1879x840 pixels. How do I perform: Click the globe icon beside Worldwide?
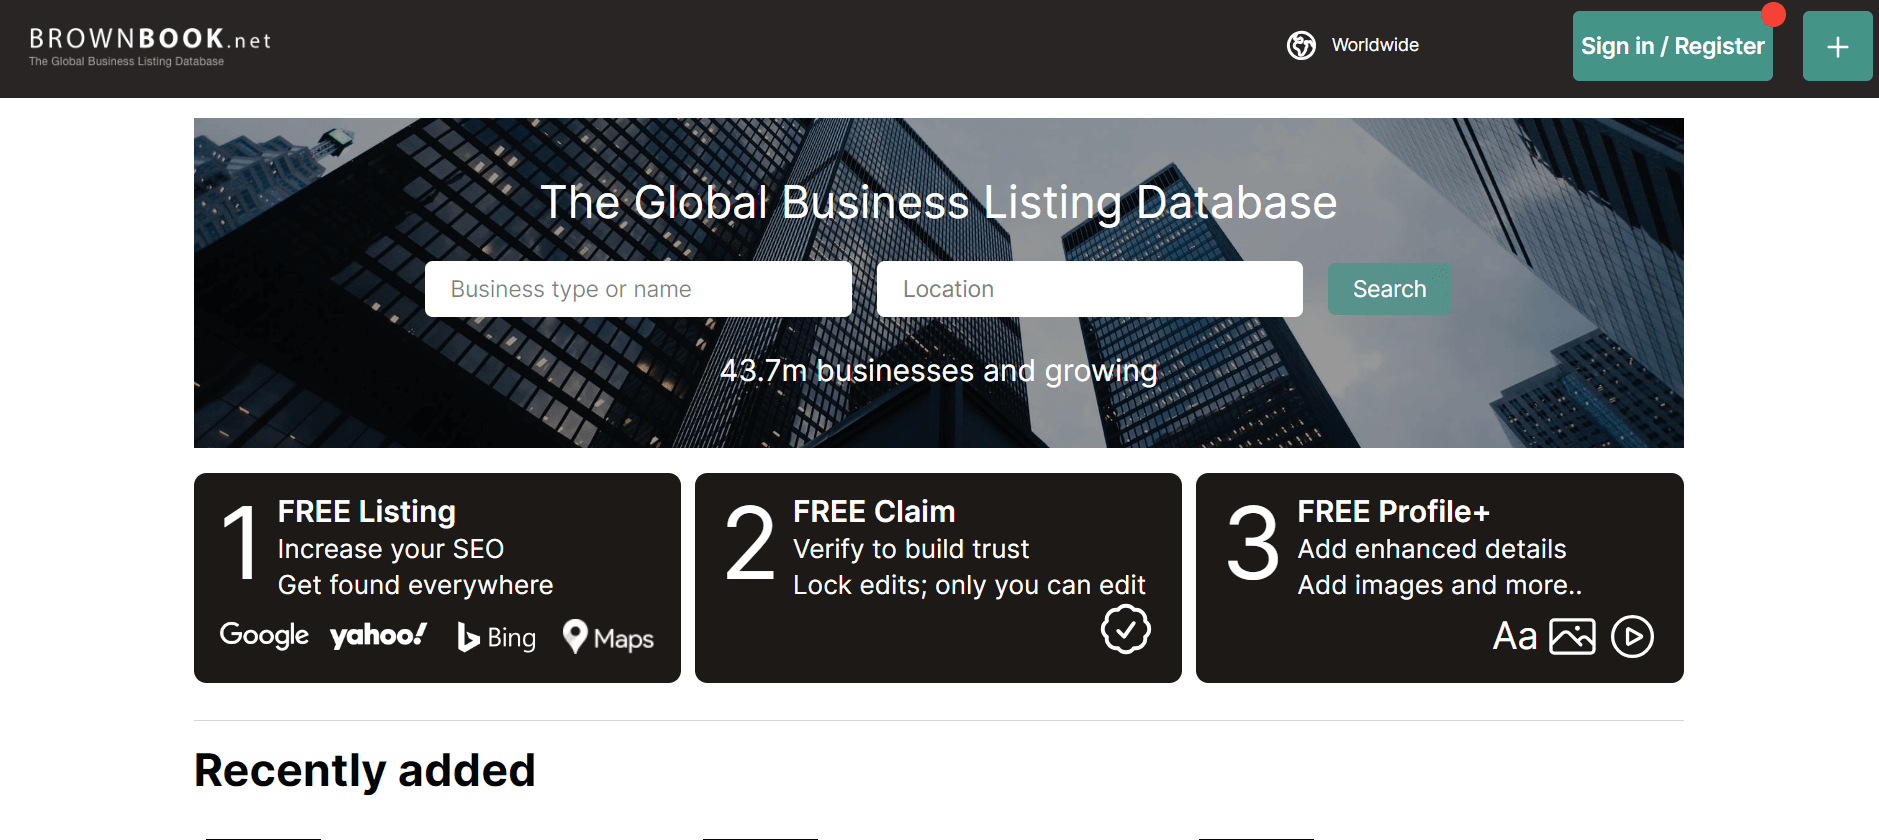(1301, 45)
